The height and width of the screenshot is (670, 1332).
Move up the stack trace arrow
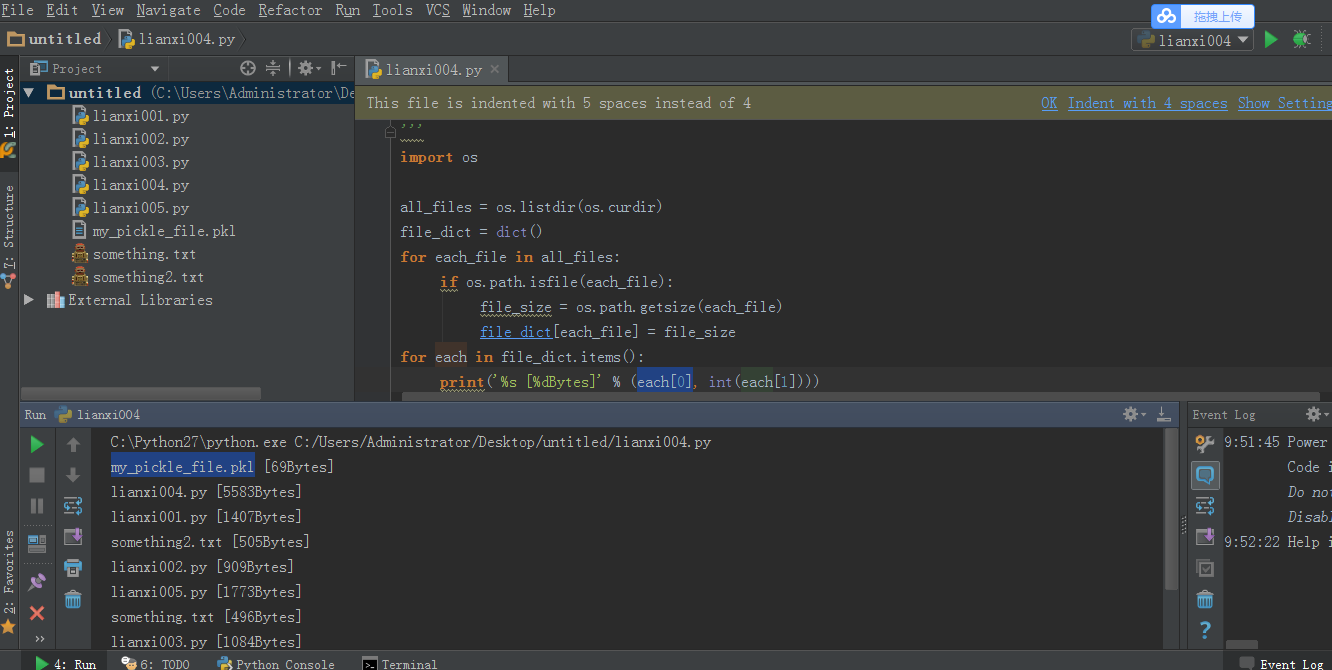click(x=73, y=444)
